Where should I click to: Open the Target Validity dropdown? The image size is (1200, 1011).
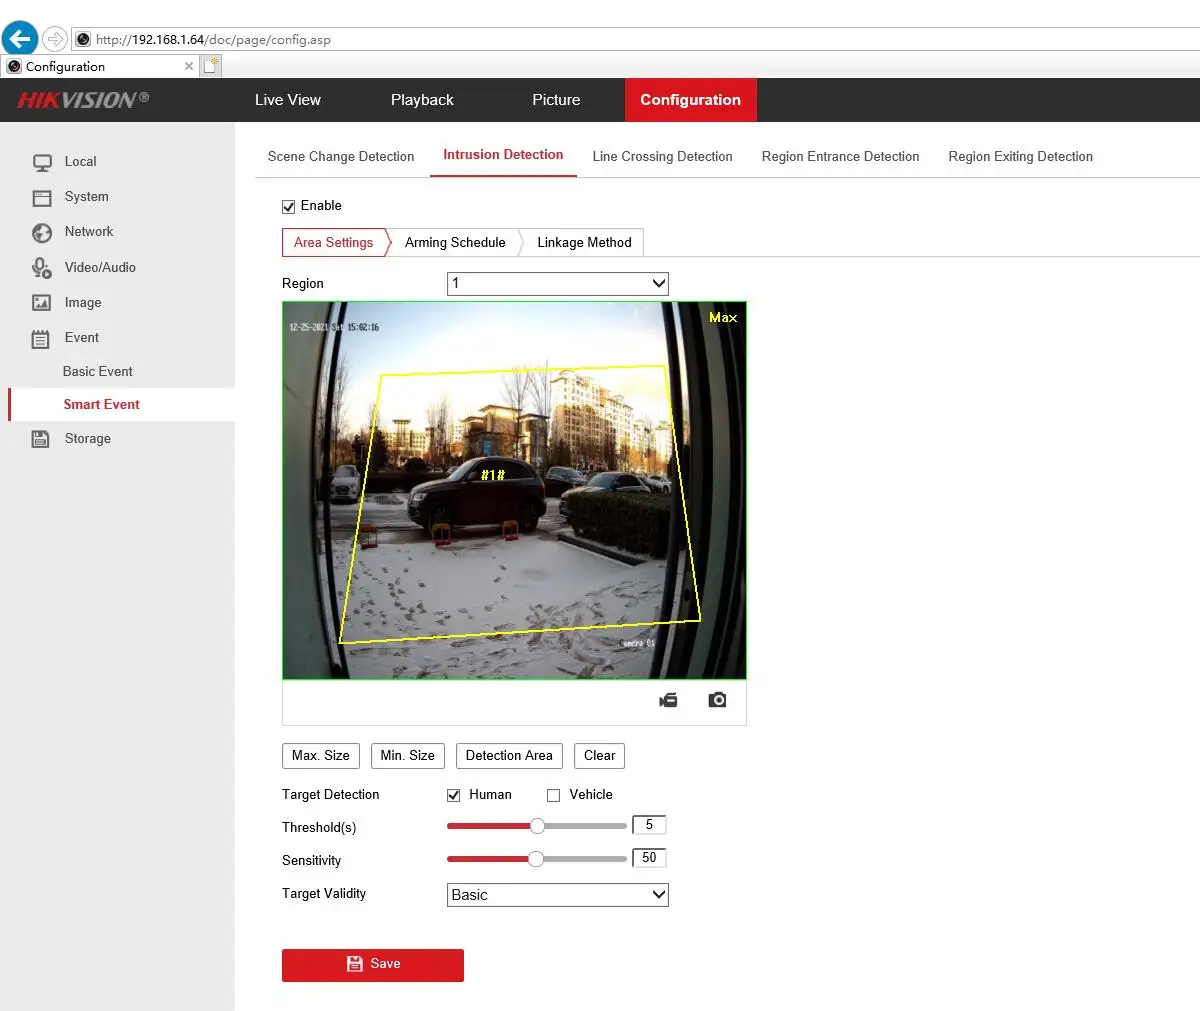point(557,895)
